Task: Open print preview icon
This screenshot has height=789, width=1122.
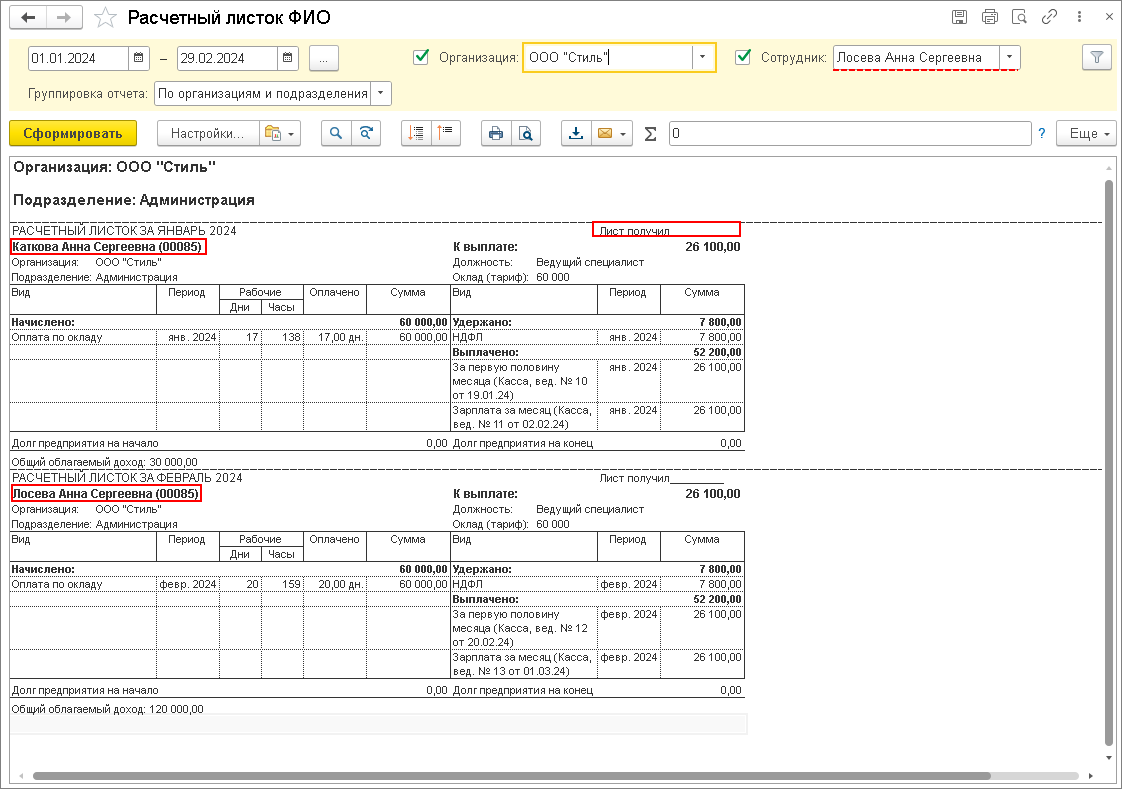Action: (525, 134)
